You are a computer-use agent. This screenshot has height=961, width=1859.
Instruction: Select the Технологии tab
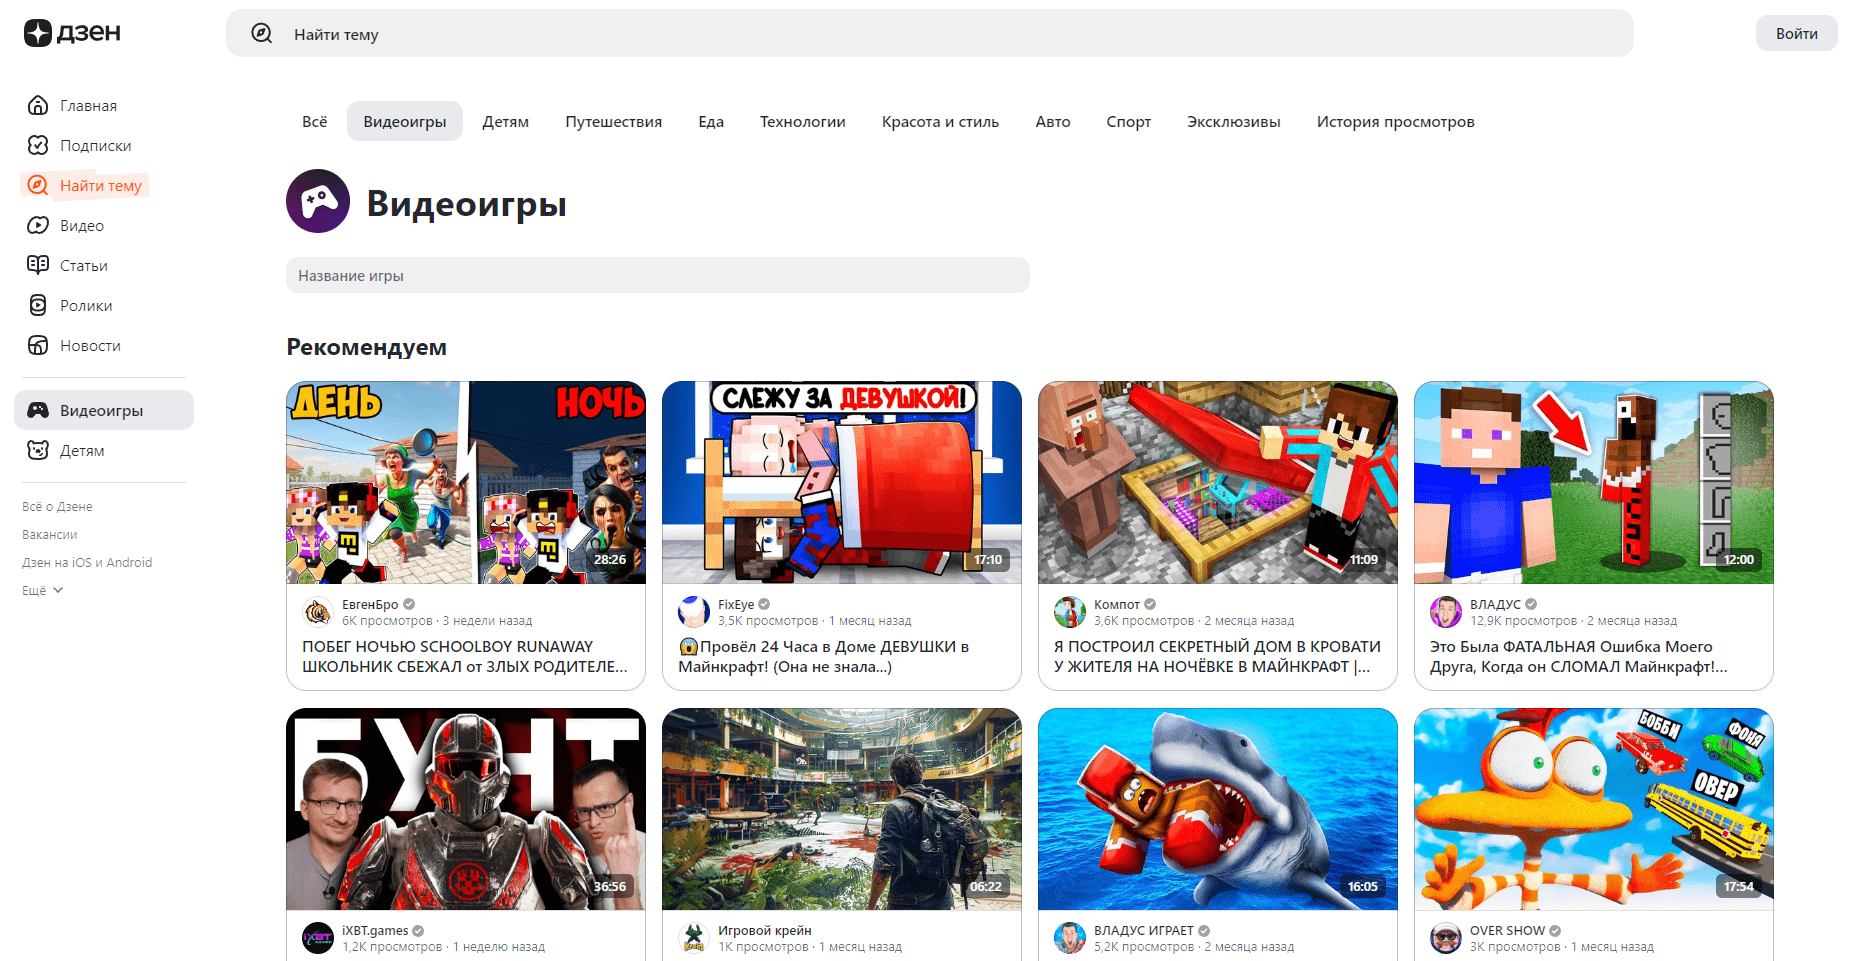pyautogui.click(x=801, y=121)
